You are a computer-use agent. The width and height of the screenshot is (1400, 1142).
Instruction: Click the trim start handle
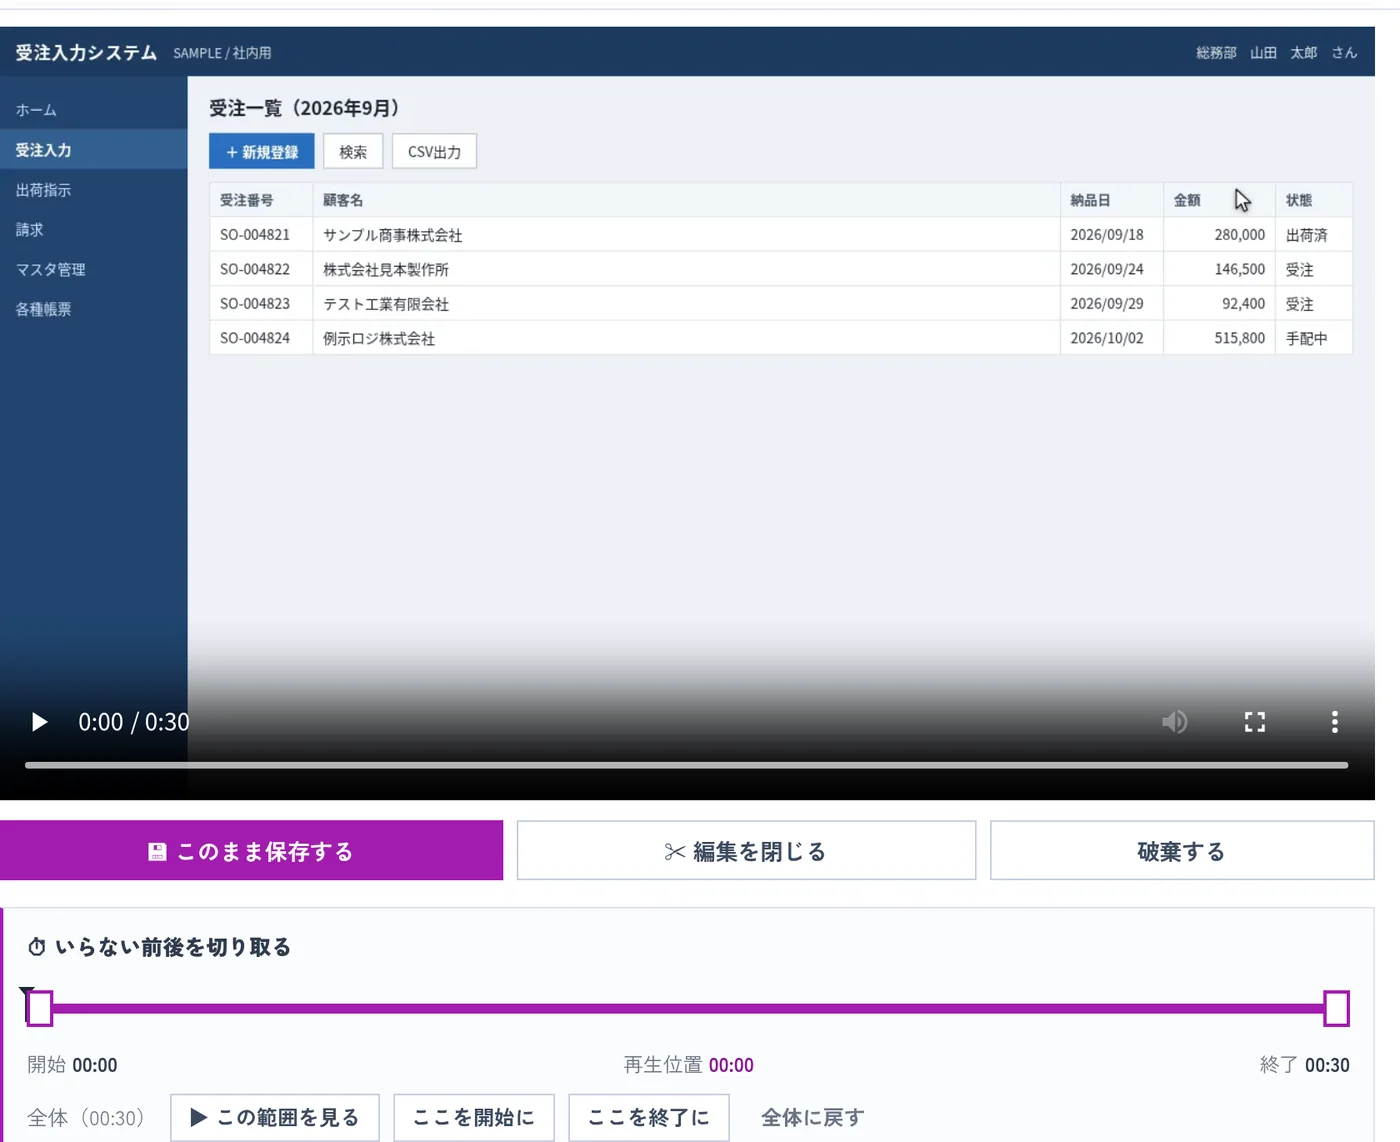click(x=39, y=1008)
